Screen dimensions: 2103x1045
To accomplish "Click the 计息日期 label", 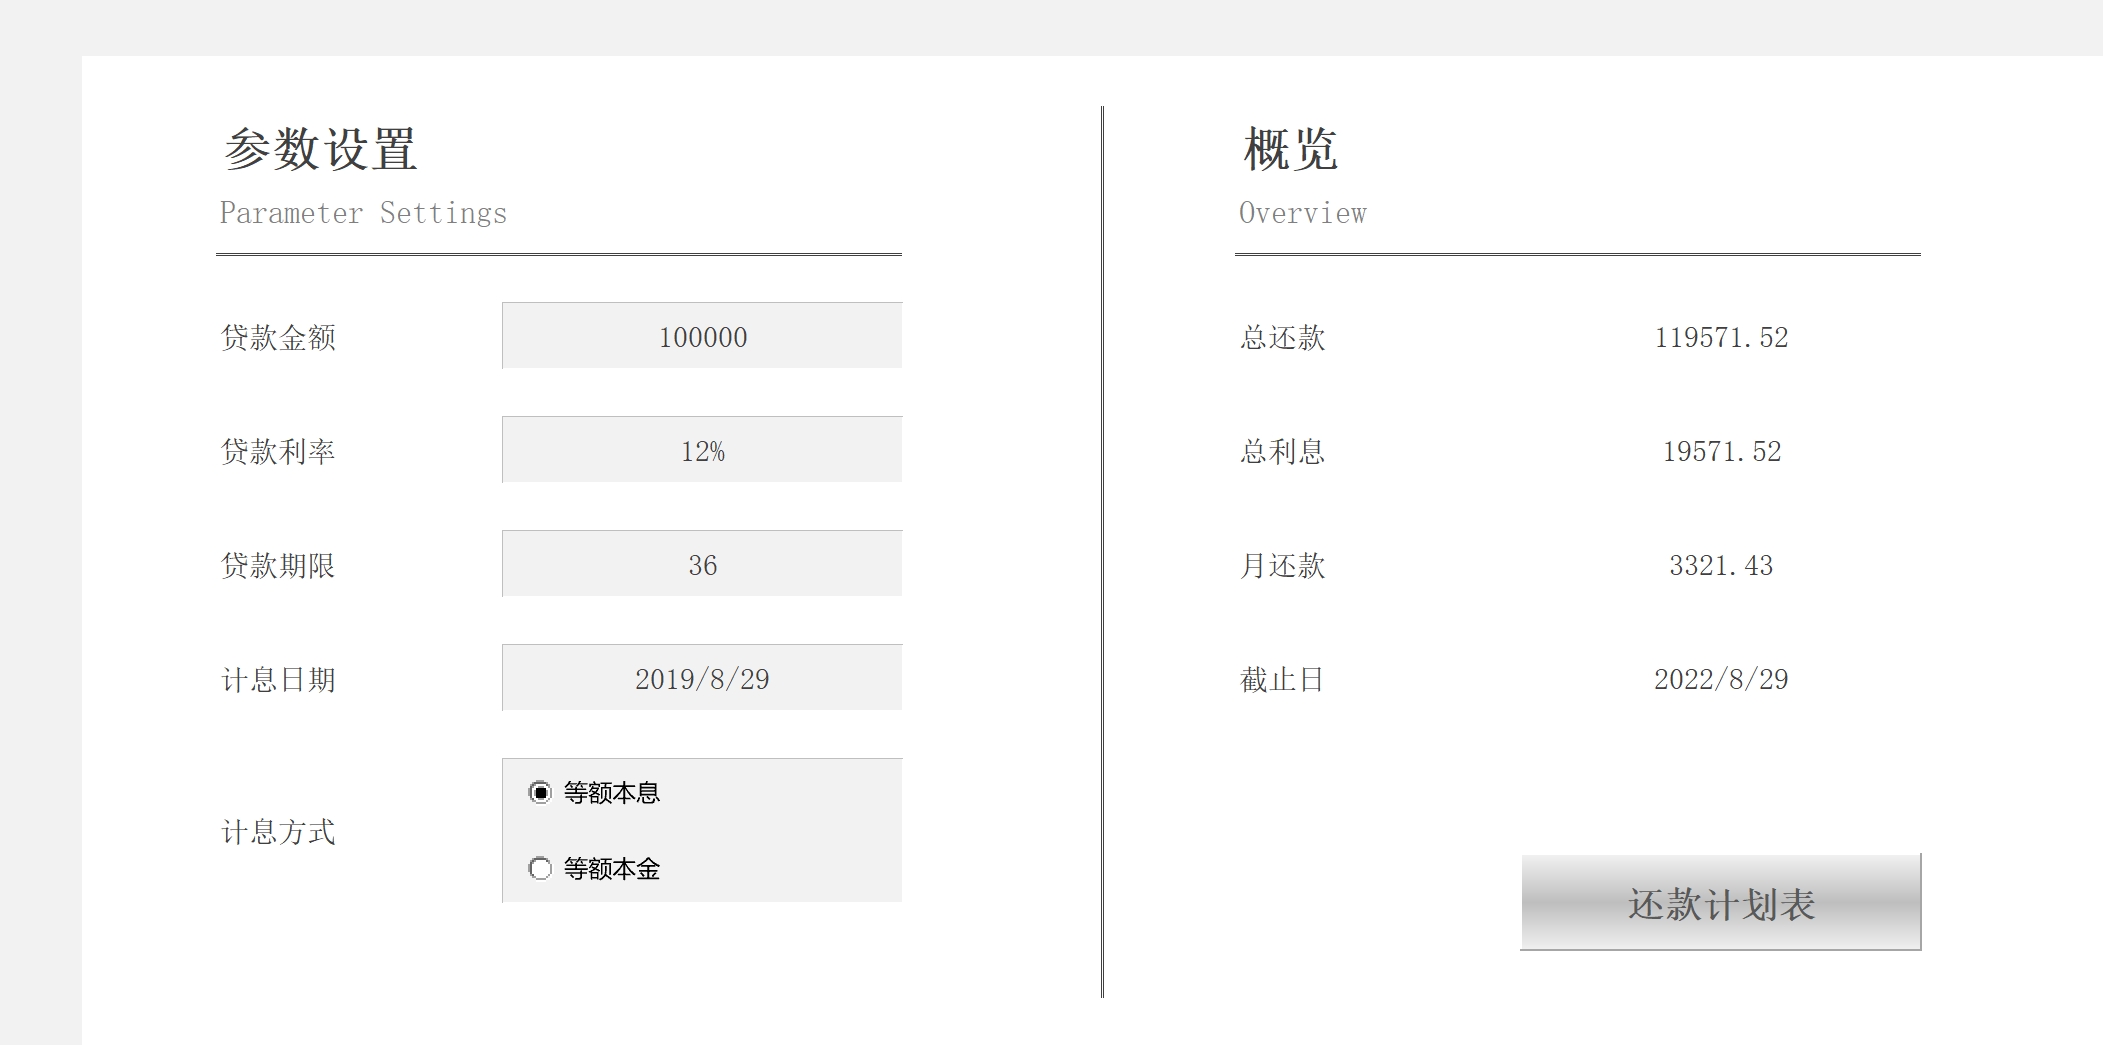I will click(x=278, y=680).
